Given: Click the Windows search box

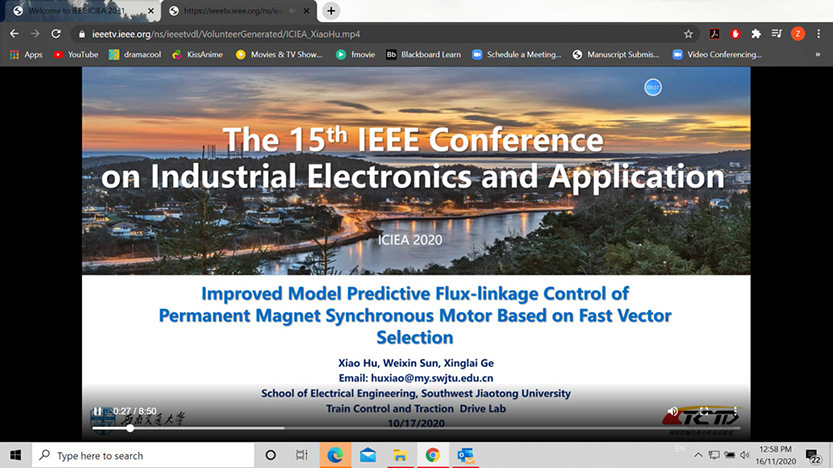Looking at the screenshot, I should (x=143, y=455).
